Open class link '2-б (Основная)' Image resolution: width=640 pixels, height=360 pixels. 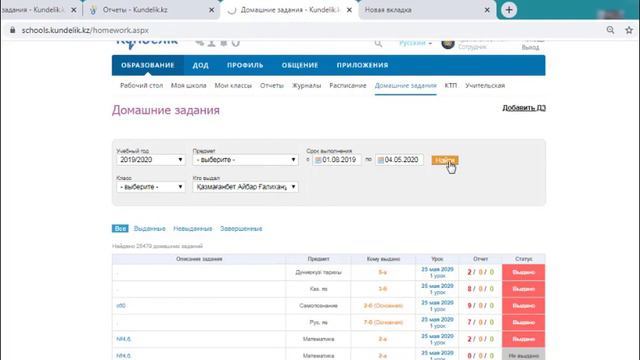383,306
